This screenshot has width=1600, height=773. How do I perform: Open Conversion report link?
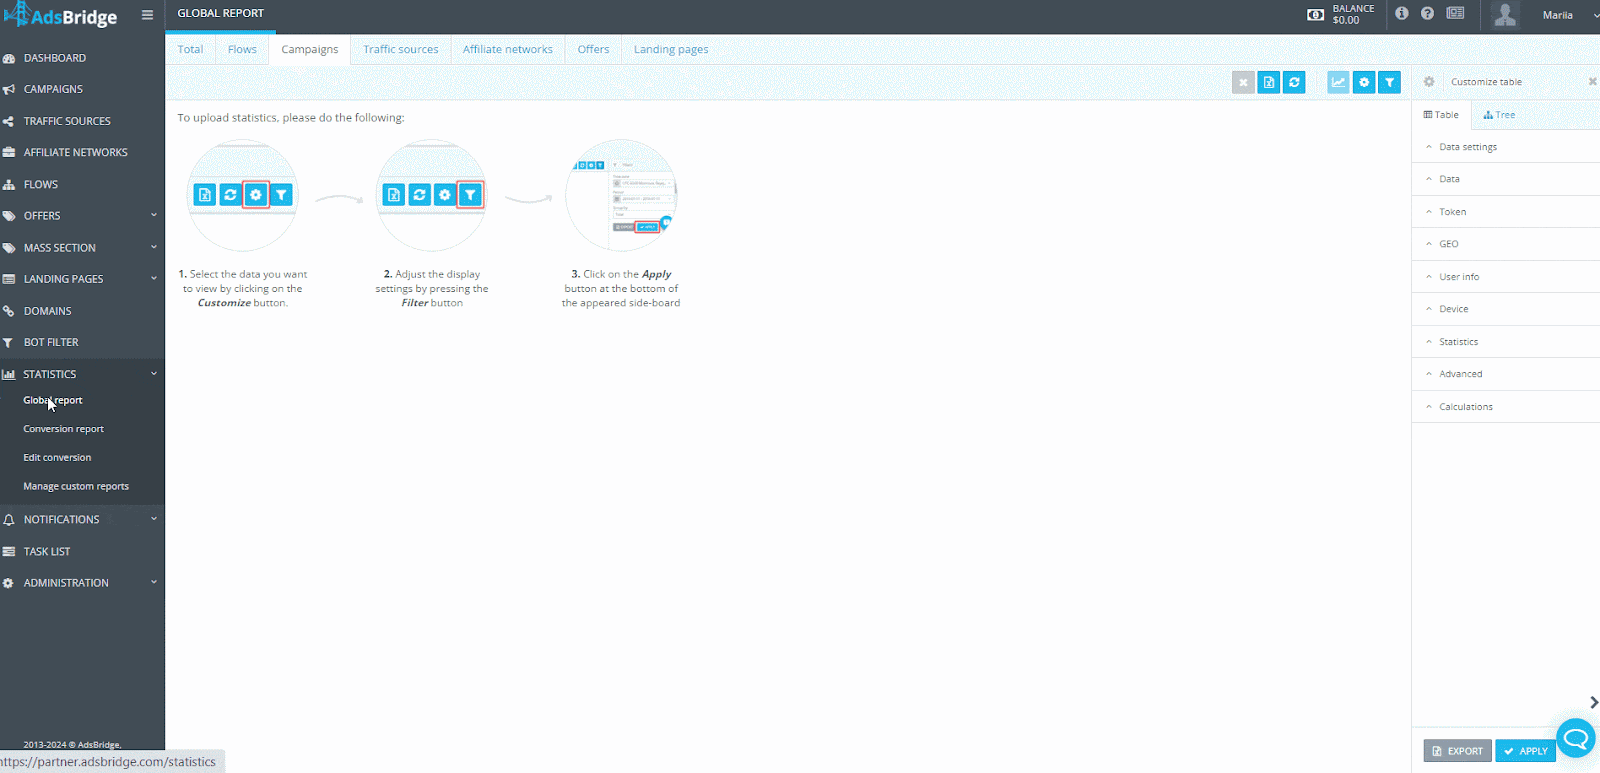coord(64,429)
